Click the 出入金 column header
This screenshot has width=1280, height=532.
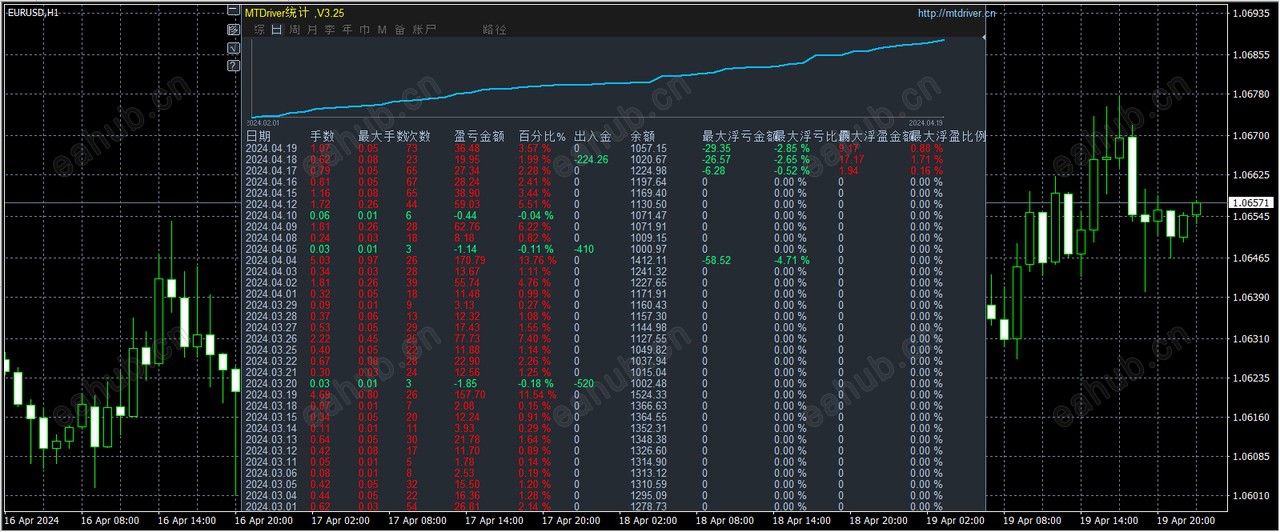(x=592, y=136)
